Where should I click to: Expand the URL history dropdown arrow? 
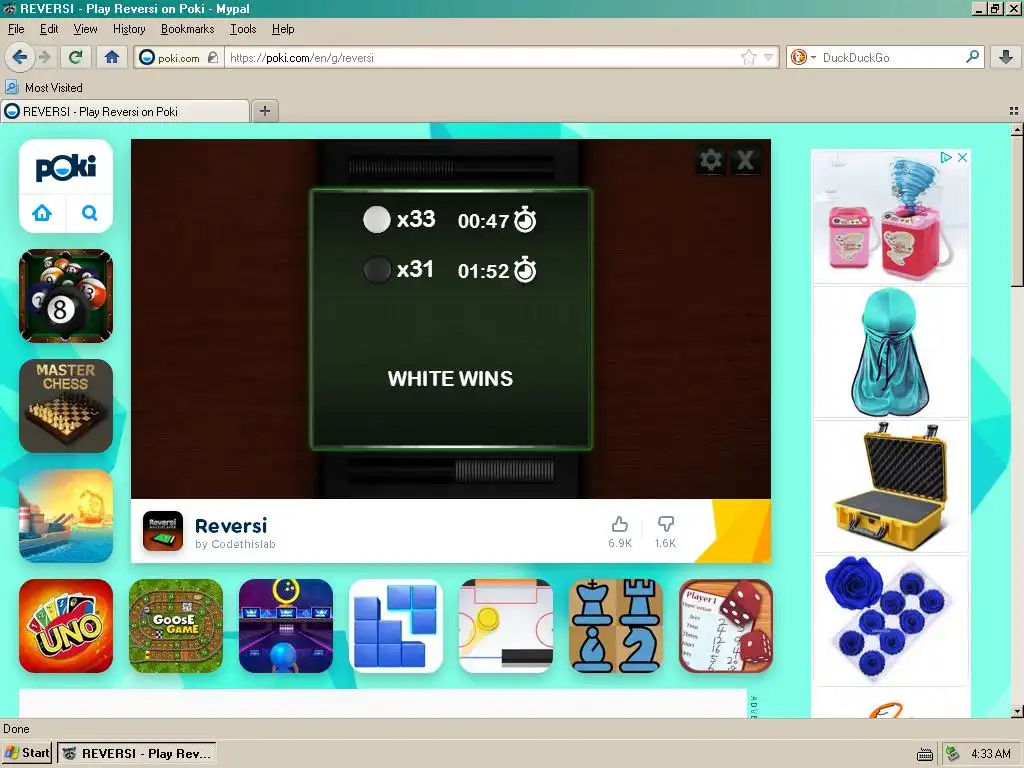coord(769,57)
